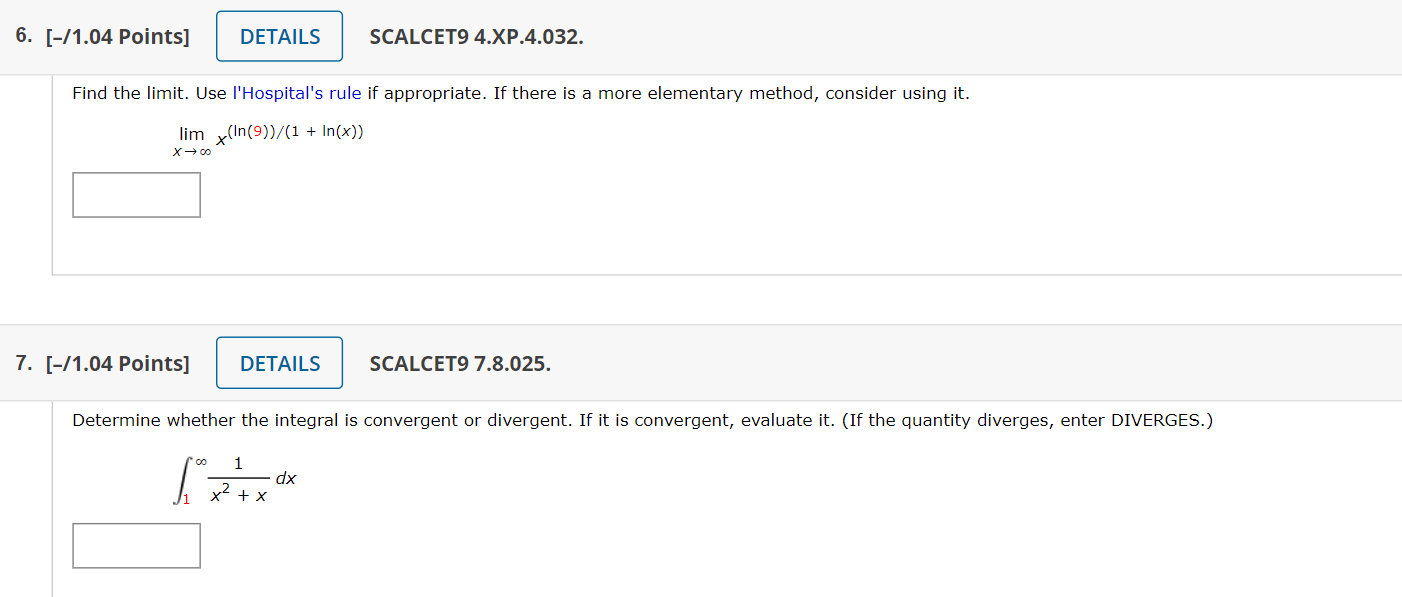Screen dimensions: 1402x597
Task: Click the DIVERGES instruction sentence in question 7
Action: pyautogui.click(x=641, y=420)
